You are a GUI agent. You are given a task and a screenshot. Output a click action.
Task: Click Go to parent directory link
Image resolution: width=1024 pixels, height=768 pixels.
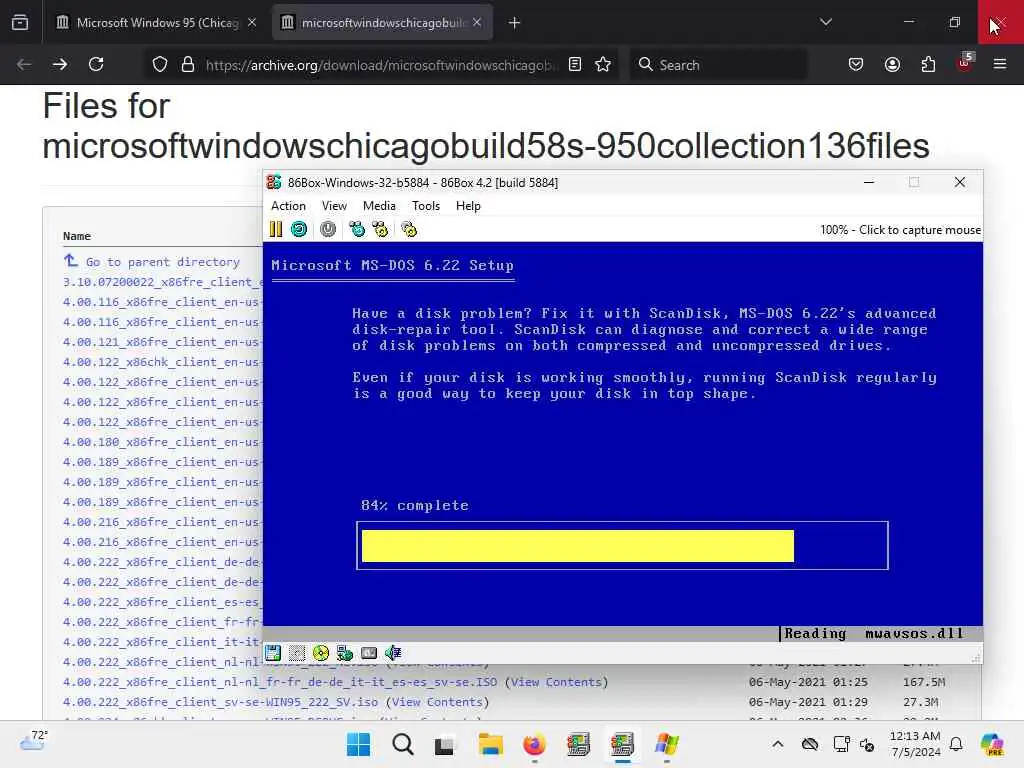click(x=163, y=261)
